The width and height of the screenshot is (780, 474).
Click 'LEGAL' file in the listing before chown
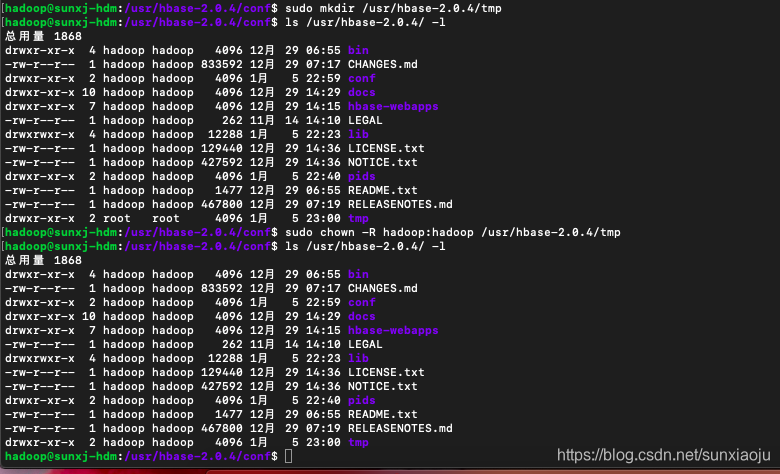tap(365, 120)
